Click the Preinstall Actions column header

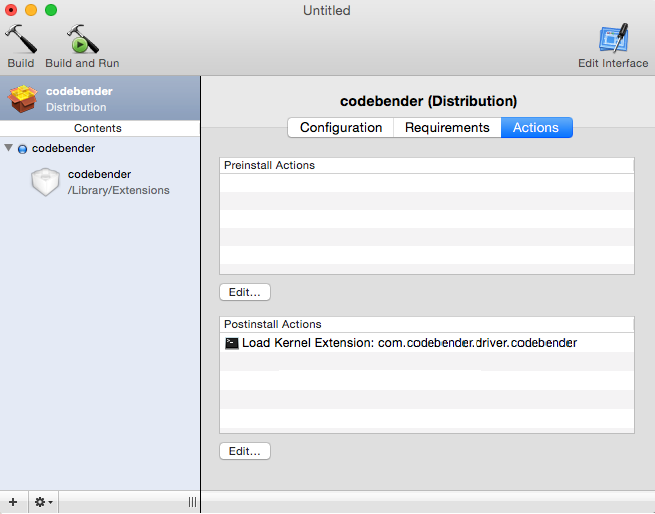point(427,165)
